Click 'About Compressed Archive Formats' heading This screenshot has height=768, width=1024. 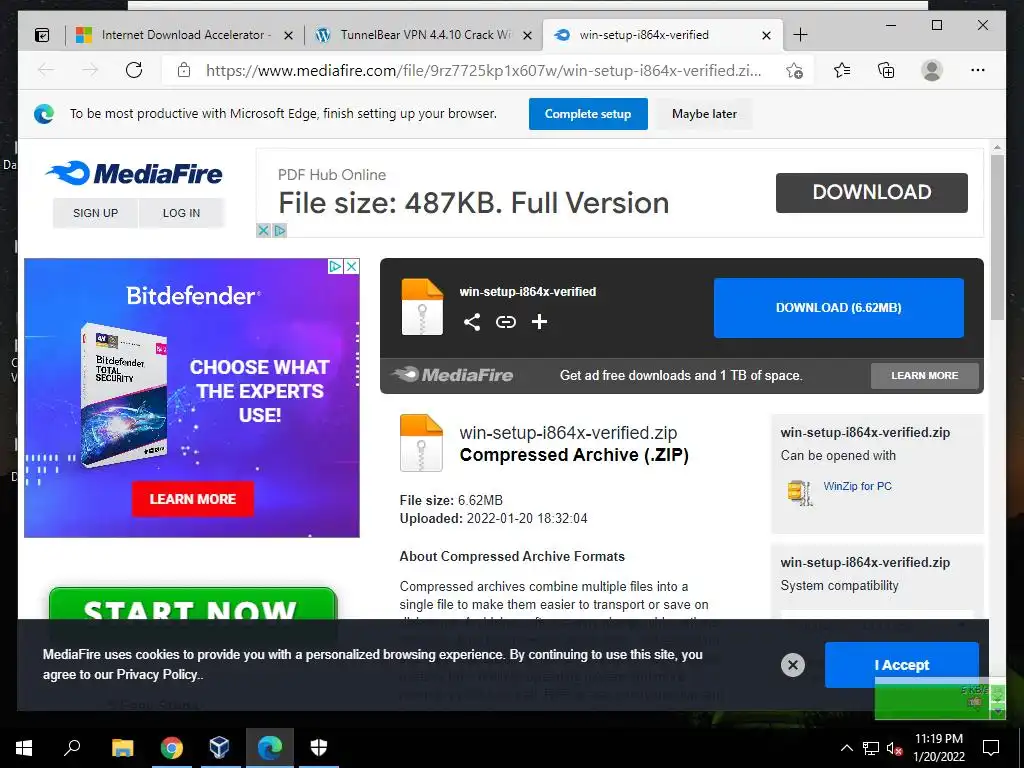tap(512, 556)
